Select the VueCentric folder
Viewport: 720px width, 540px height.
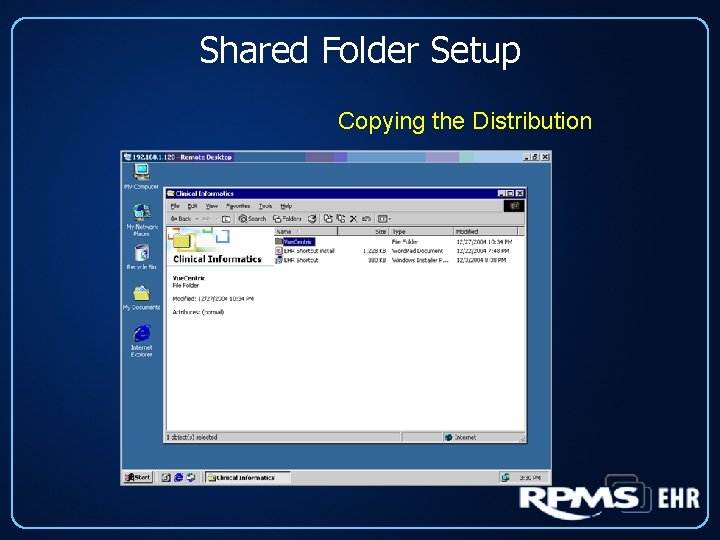[x=295, y=242]
